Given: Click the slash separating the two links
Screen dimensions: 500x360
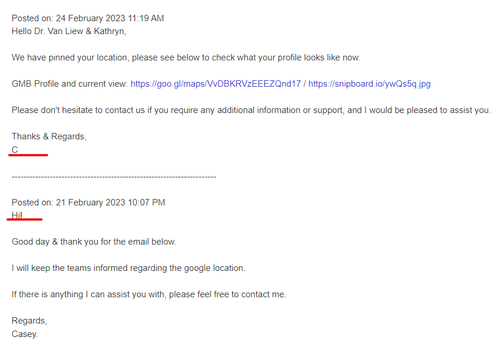Looking at the screenshot, I should [305, 84].
